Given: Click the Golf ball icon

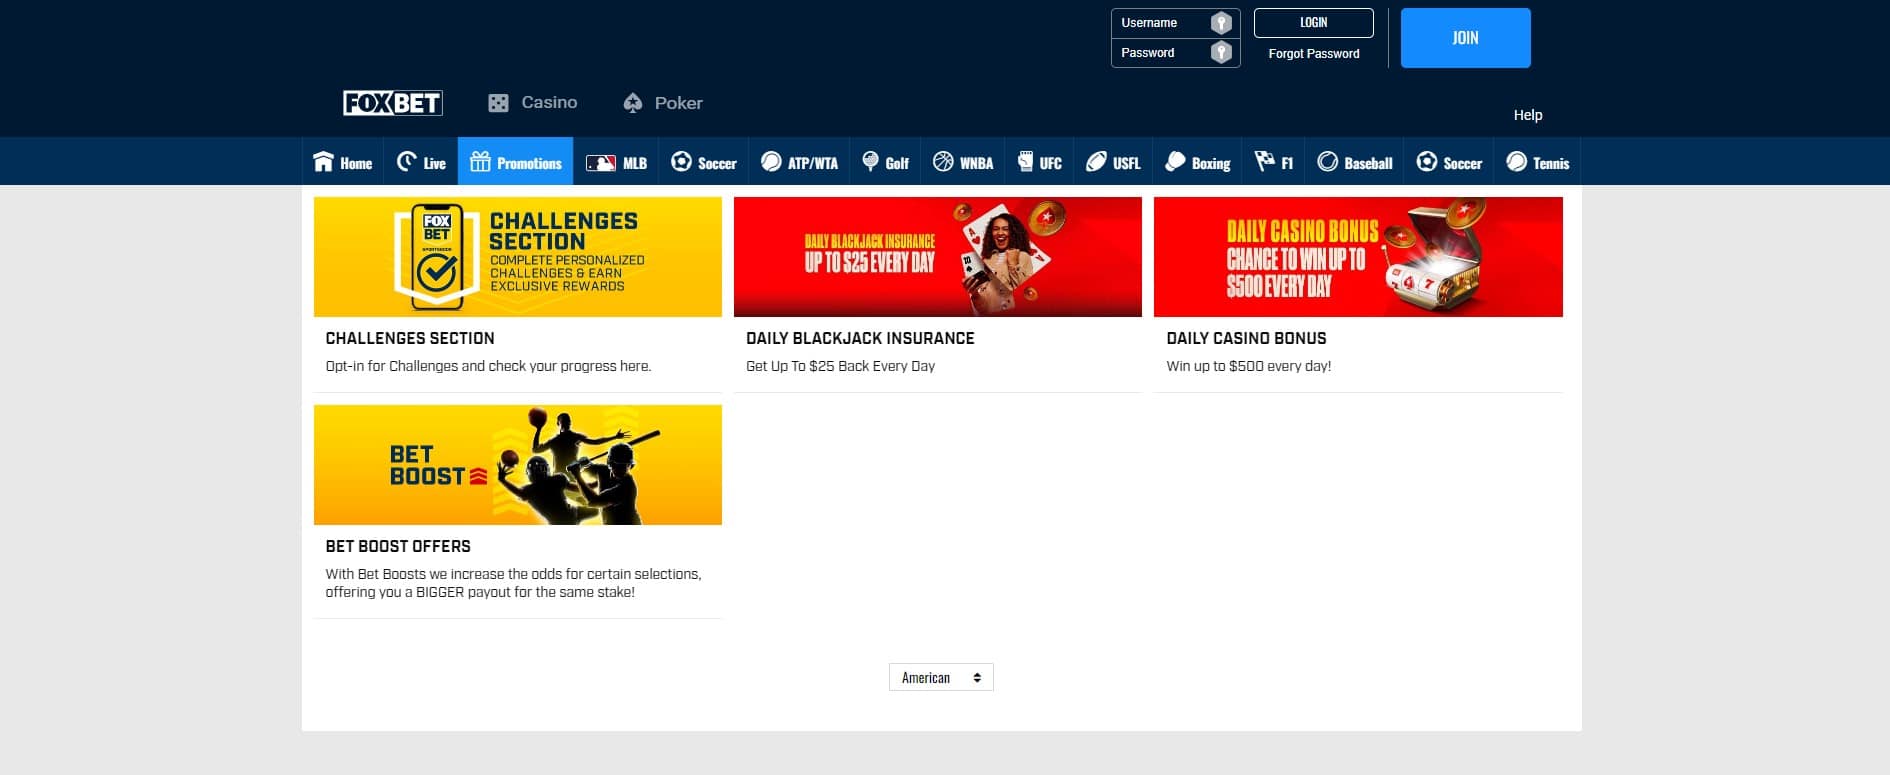Looking at the screenshot, I should coord(870,162).
